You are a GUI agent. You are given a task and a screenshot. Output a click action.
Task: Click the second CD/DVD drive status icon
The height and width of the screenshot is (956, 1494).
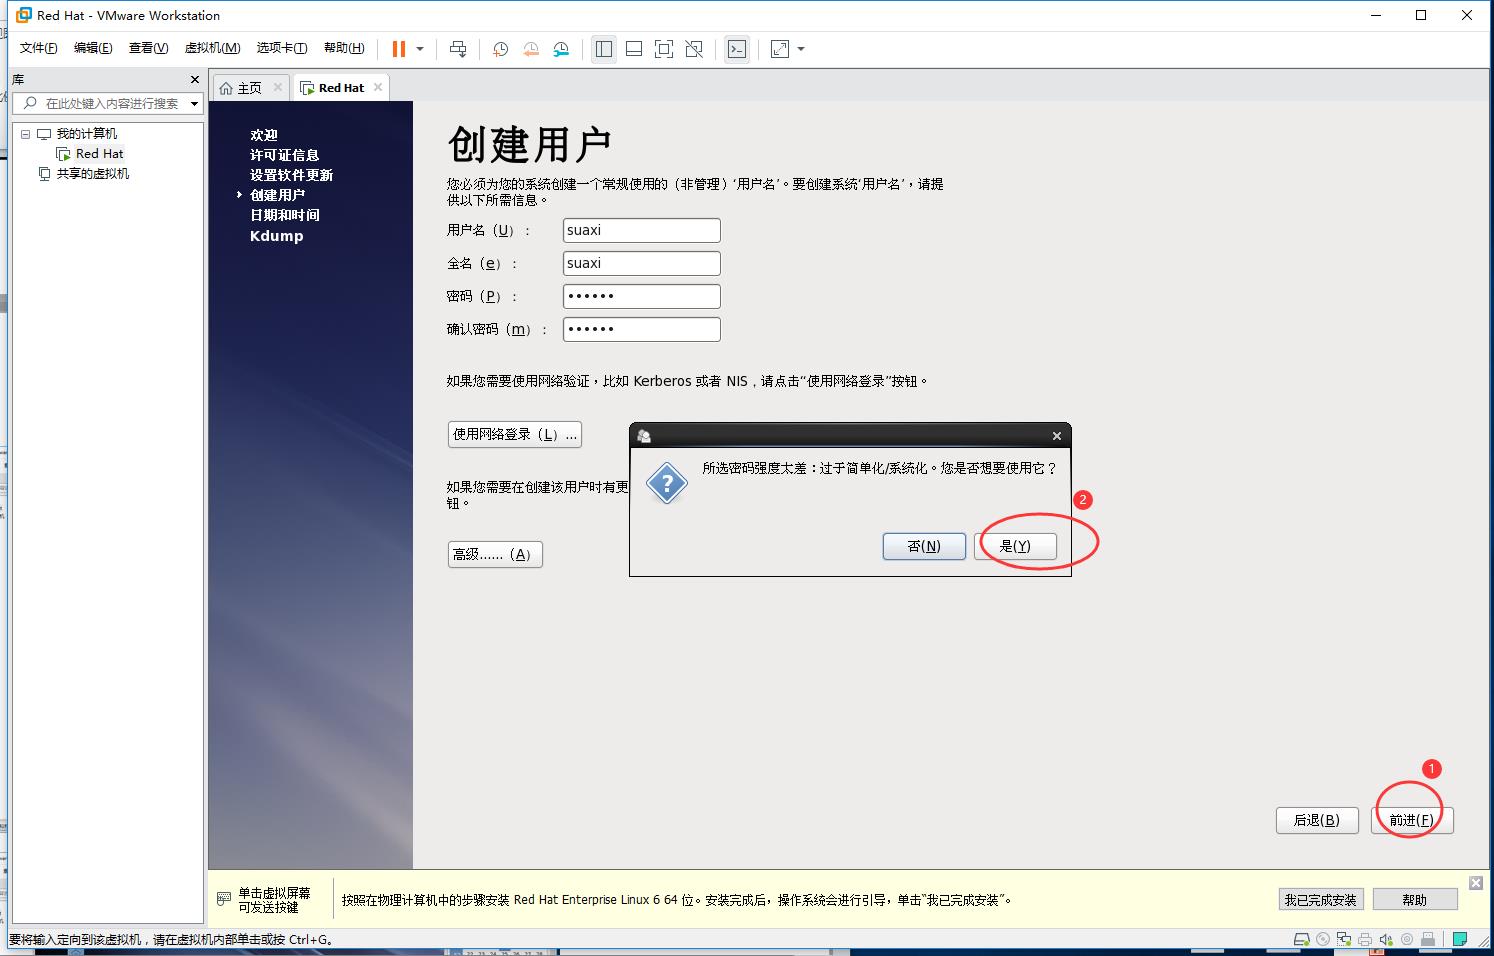[x=1407, y=939]
